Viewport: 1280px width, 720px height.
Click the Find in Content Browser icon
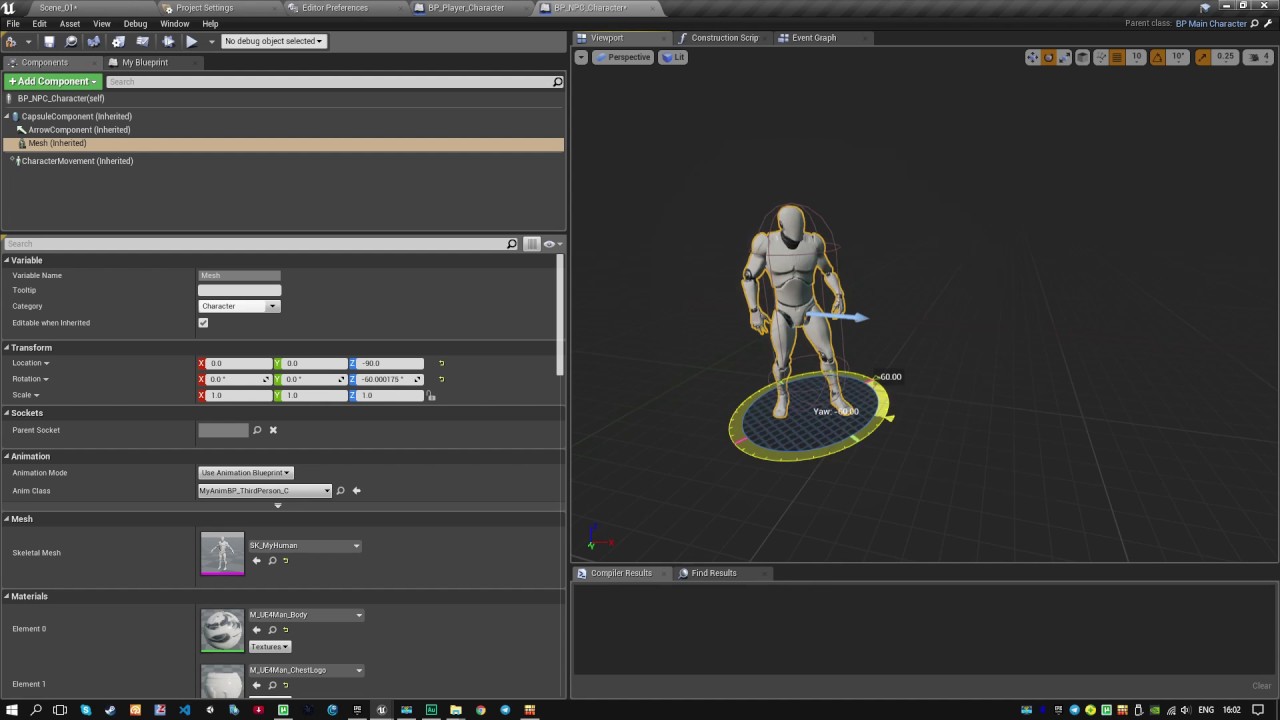click(x=71, y=41)
